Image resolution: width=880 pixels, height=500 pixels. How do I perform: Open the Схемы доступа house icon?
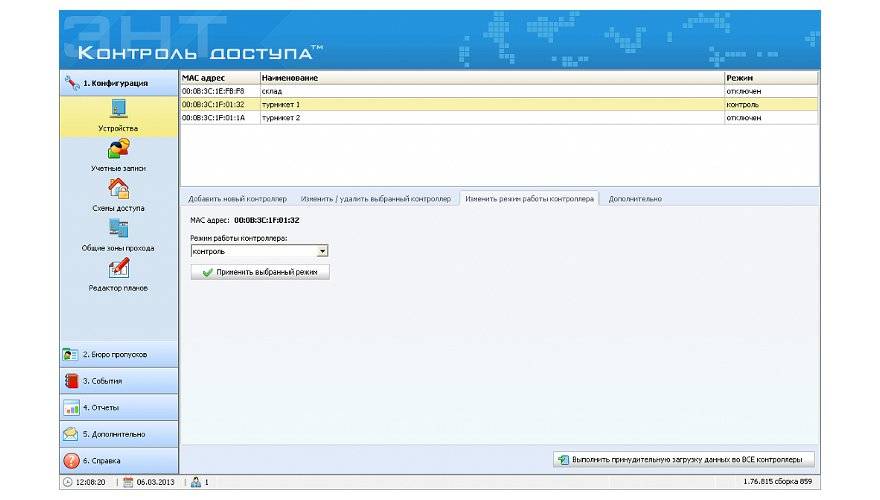click(118, 189)
